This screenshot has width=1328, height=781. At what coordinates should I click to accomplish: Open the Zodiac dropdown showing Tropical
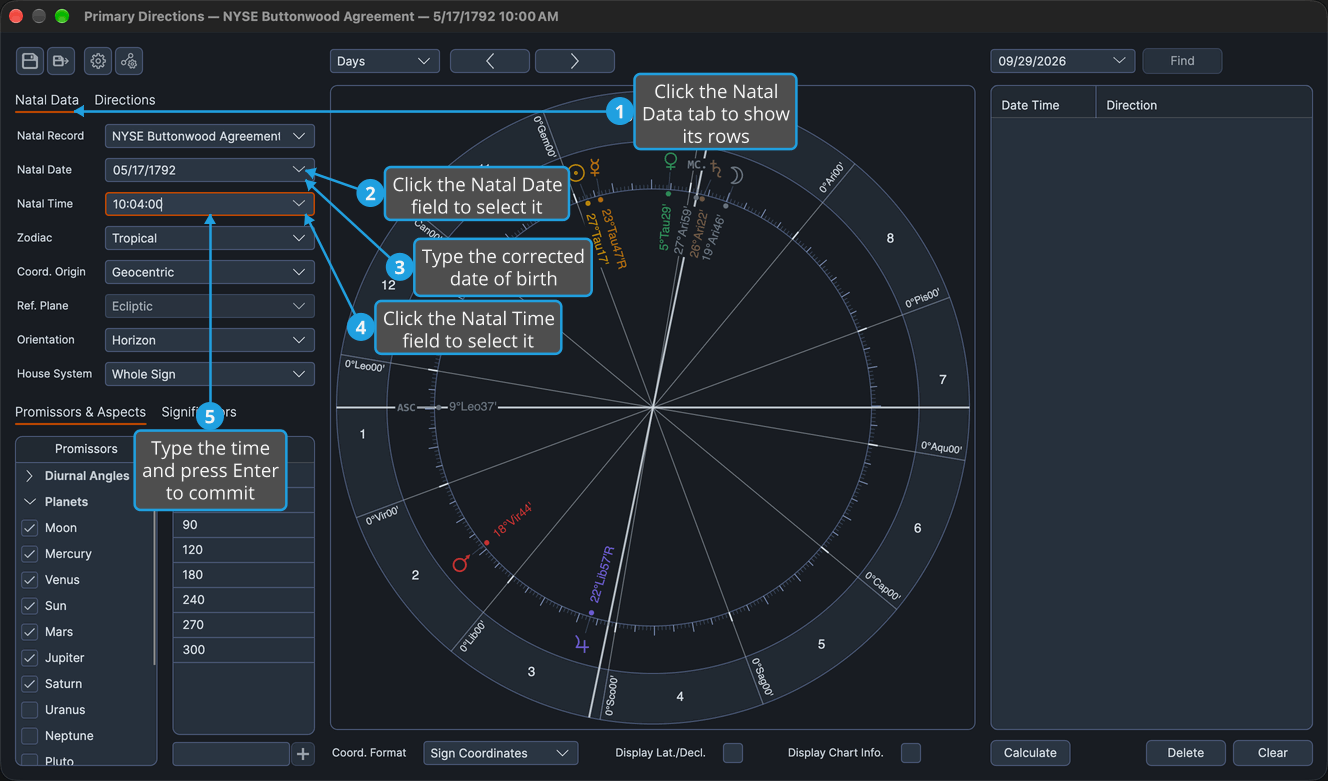click(x=210, y=238)
